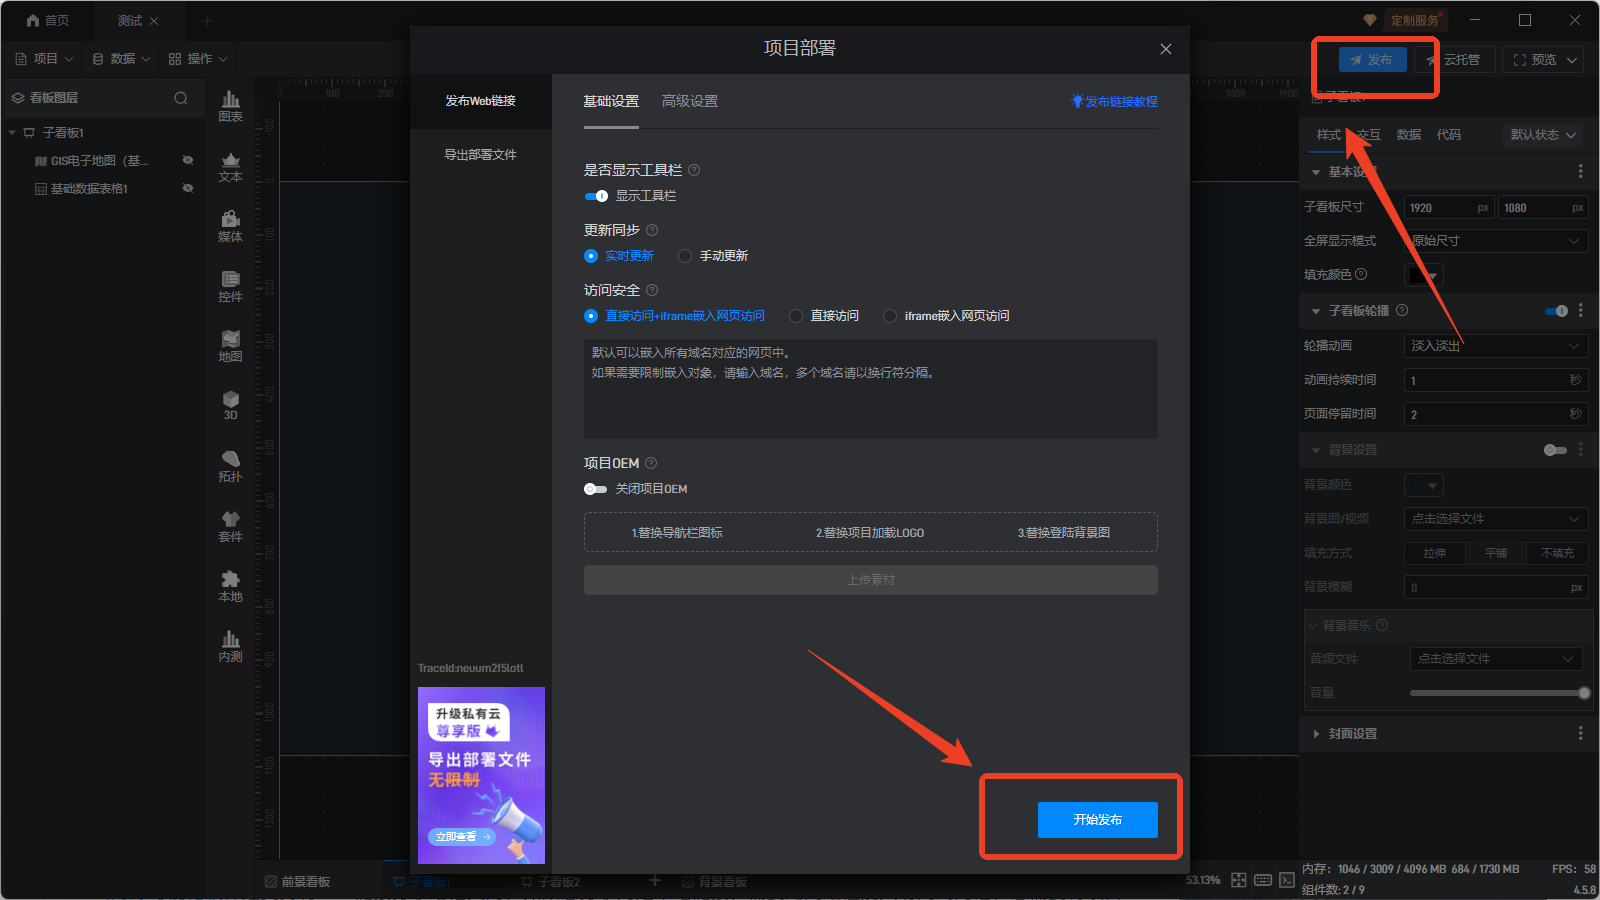The width and height of the screenshot is (1600, 900).
Task: Open the 拓扑 topology component icon
Action: [x=230, y=466]
